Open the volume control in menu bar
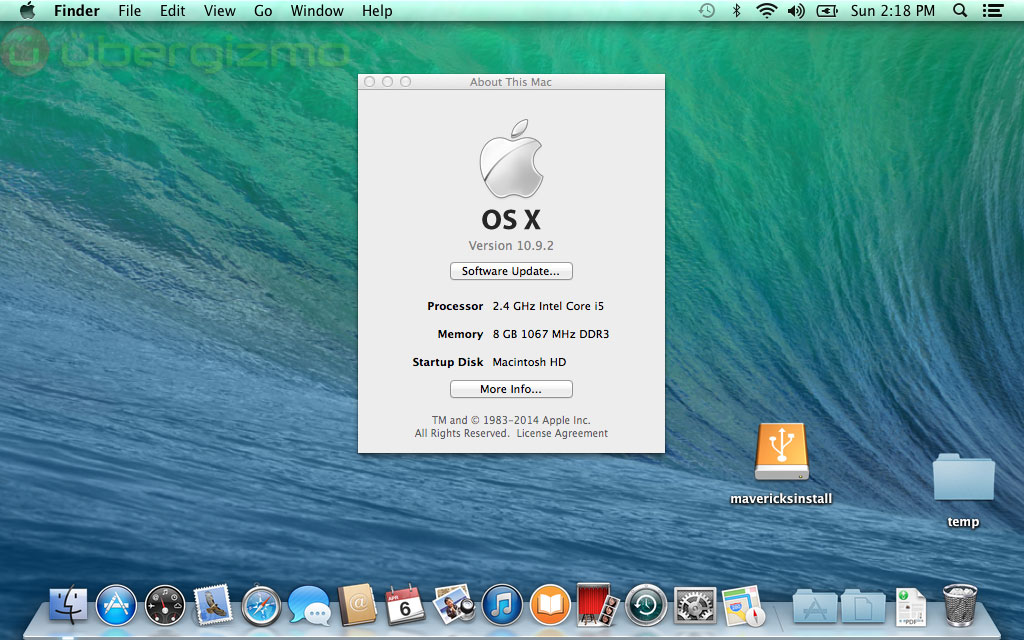The height and width of the screenshot is (640, 1024). pos(796,11)
